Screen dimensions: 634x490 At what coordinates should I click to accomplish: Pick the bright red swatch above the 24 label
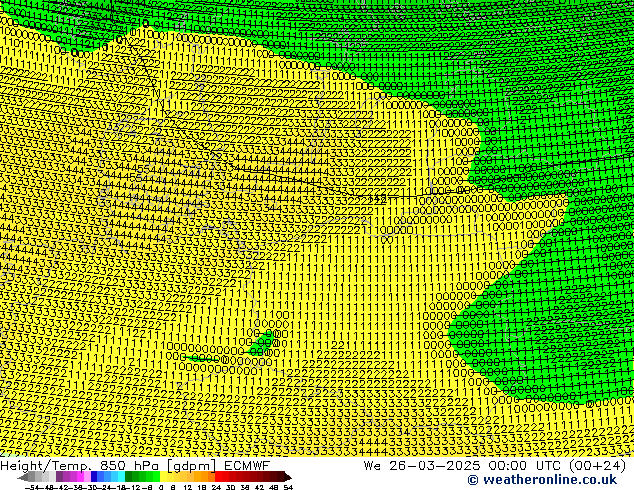click(x=218, y=476)
